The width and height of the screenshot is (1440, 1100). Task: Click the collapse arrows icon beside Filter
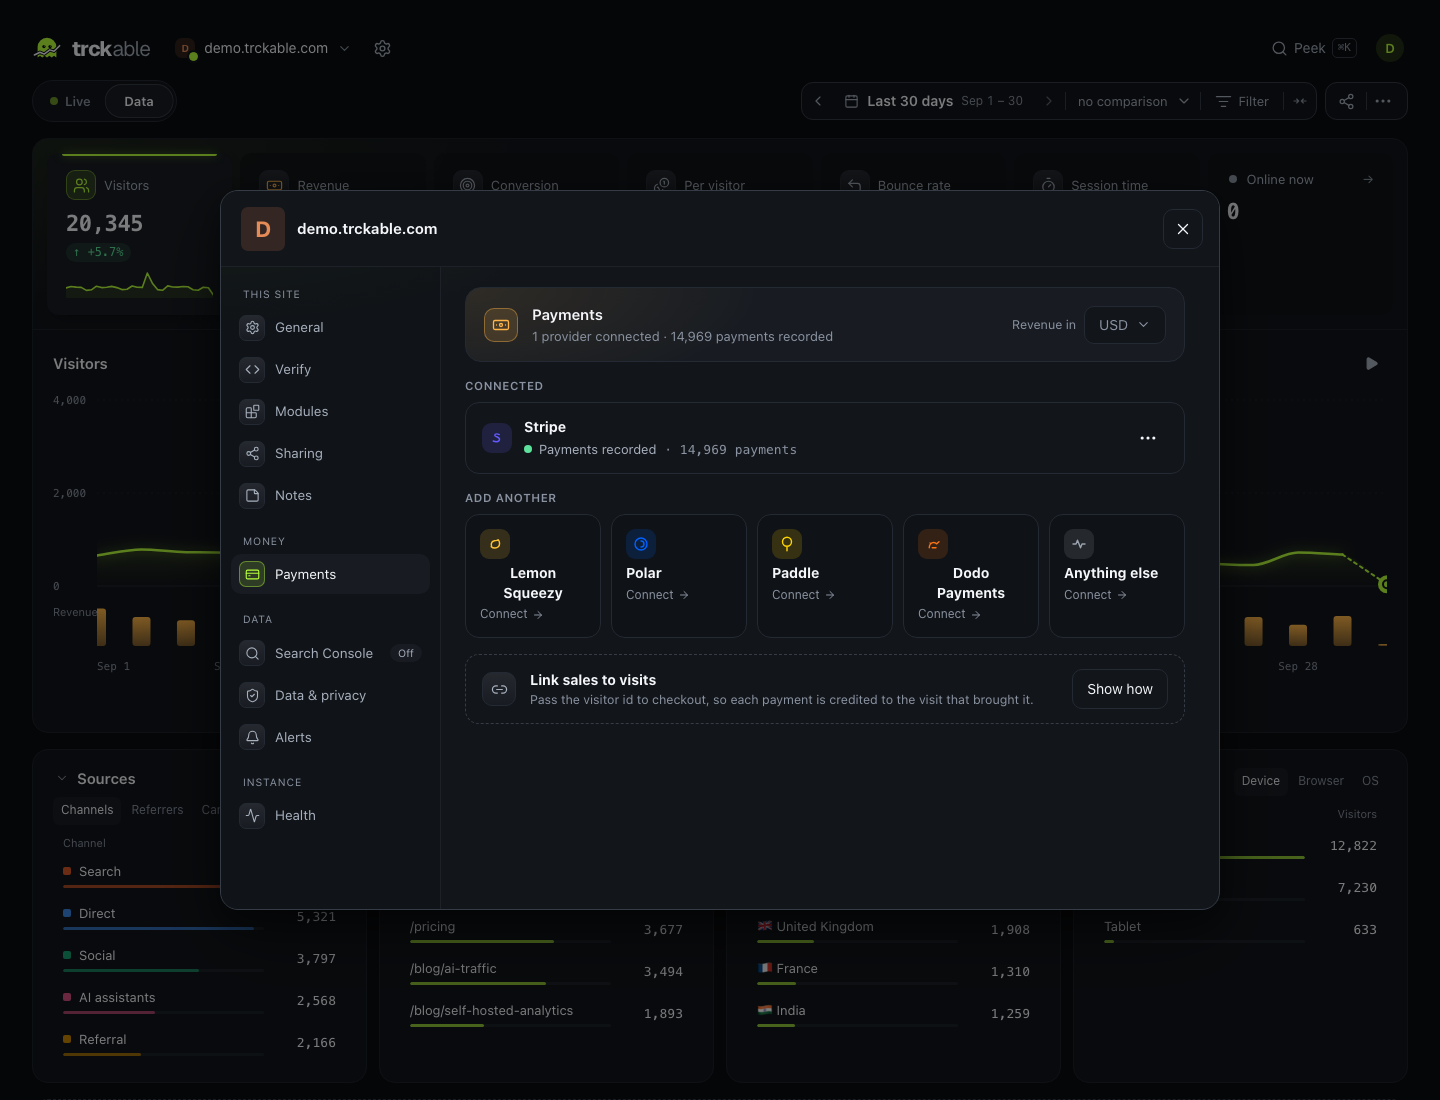[x=1300, y=101]
